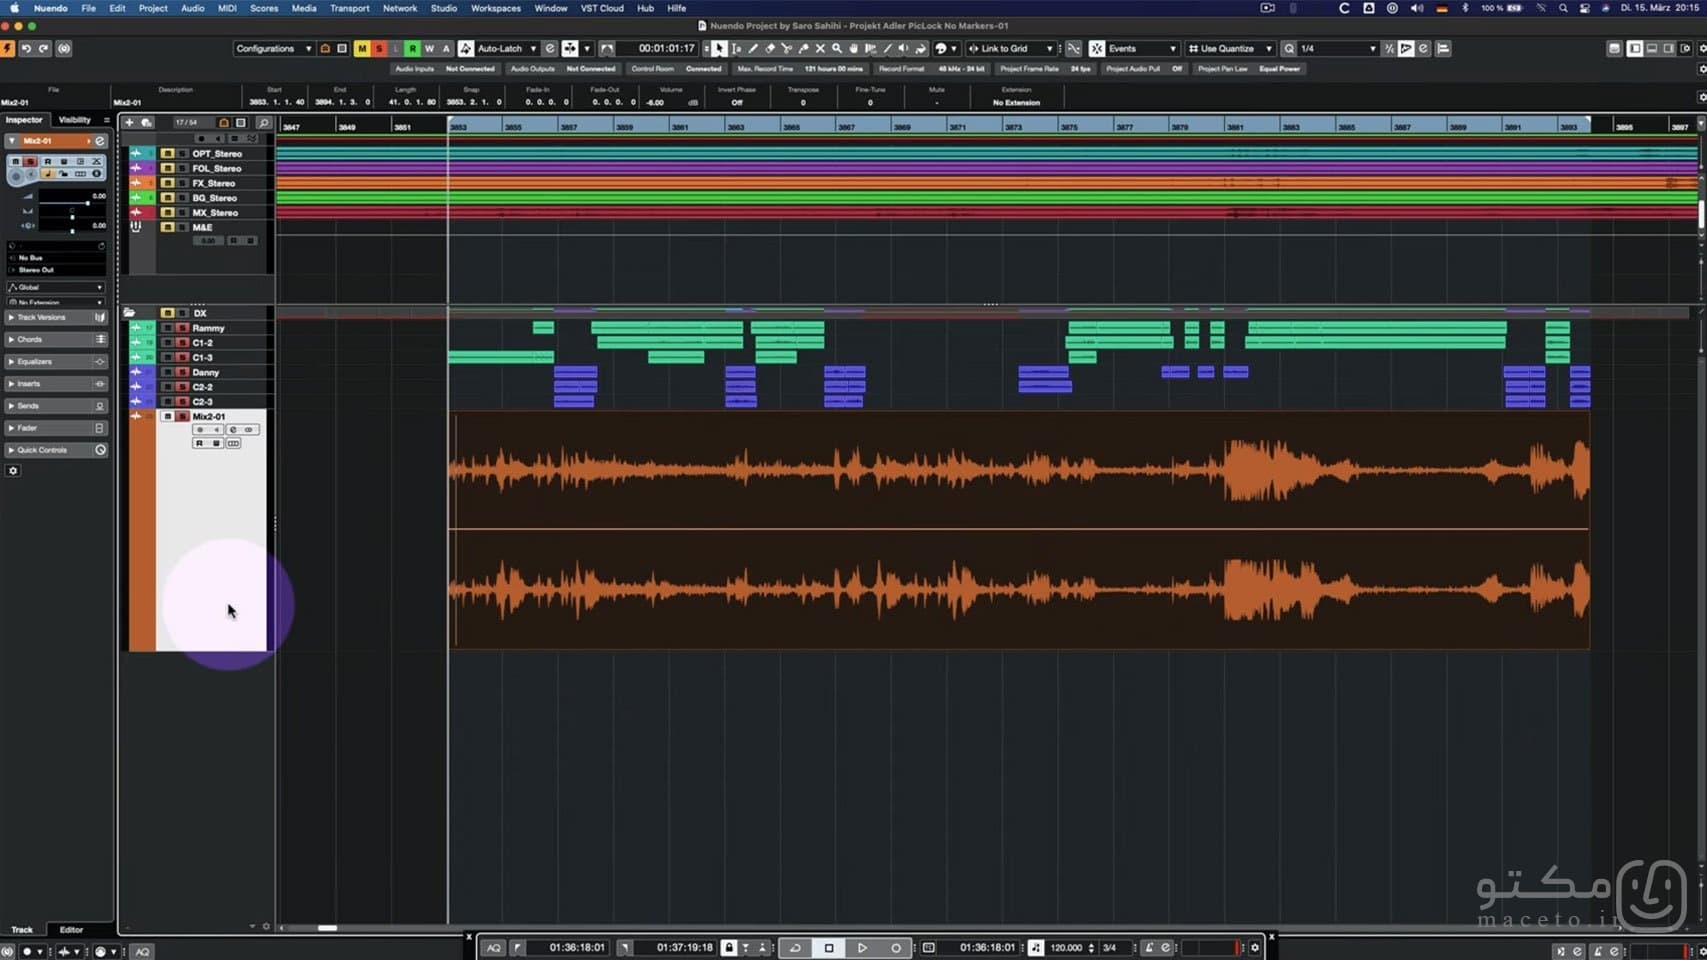
Task: Expand the Track Versions inspector section
Action: click(x=56, y=317)
